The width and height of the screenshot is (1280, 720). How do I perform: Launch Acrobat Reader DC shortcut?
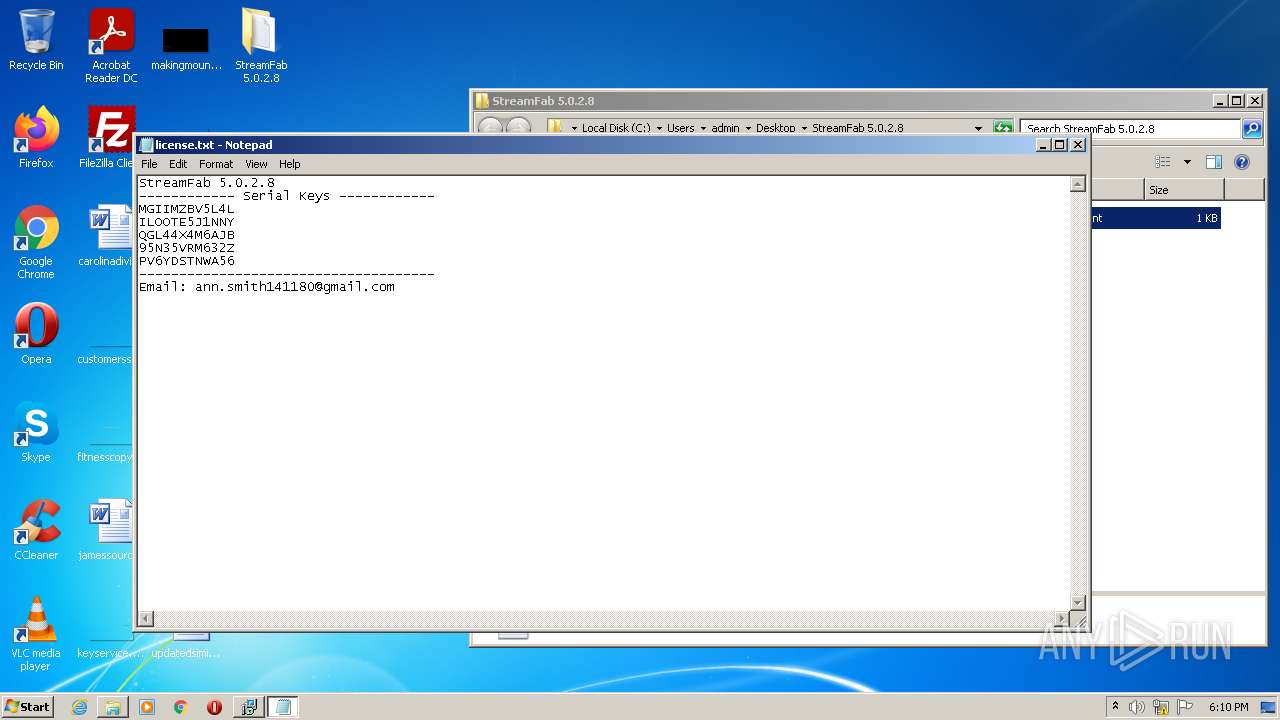[x=111, y=46]
